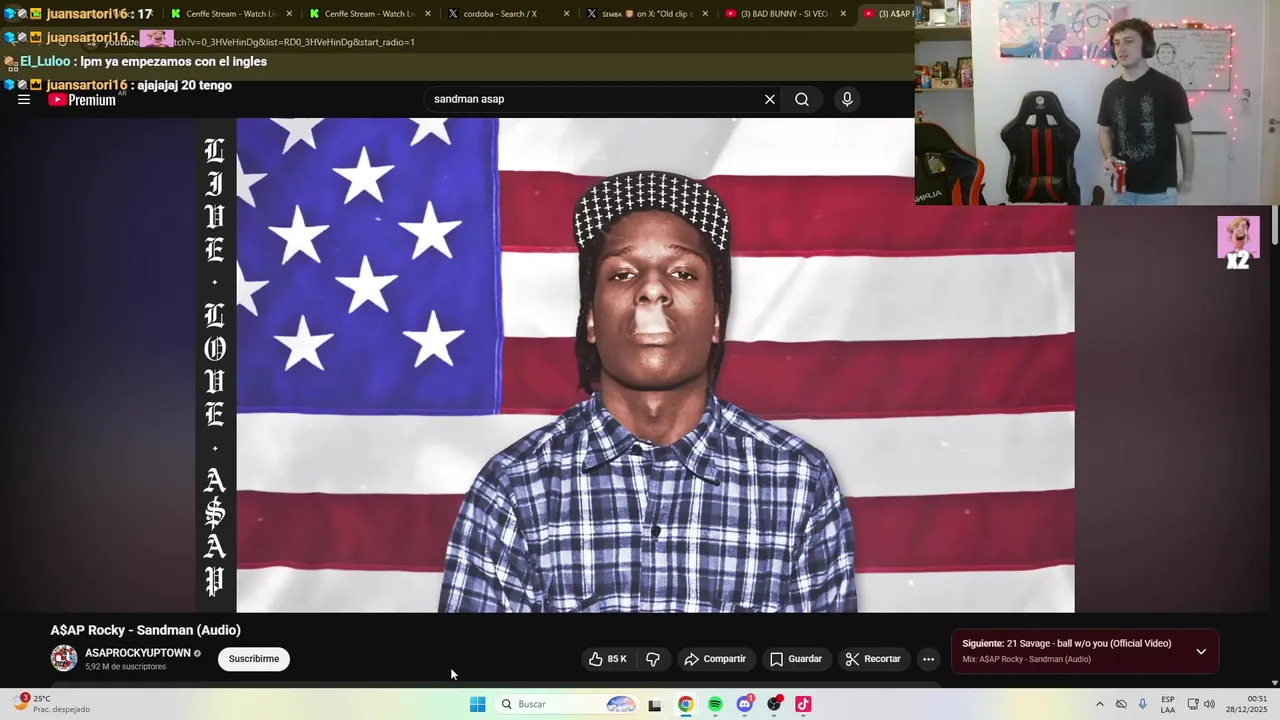1280x720 pixels.
Task: Show hidden system tray icons
Action: tap(1100, 704)
